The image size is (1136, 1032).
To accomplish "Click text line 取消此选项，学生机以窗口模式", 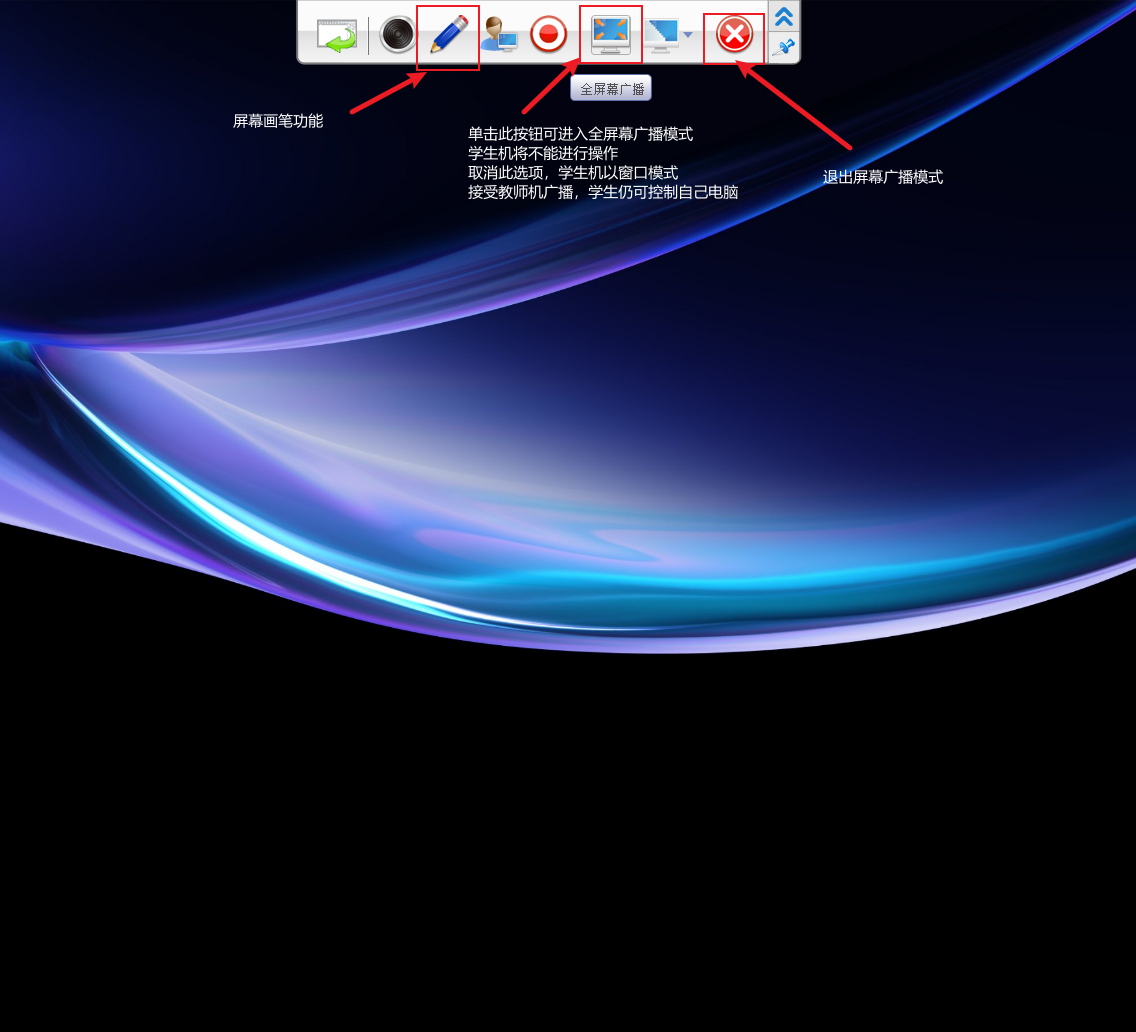I will click(x=572, y=173).
